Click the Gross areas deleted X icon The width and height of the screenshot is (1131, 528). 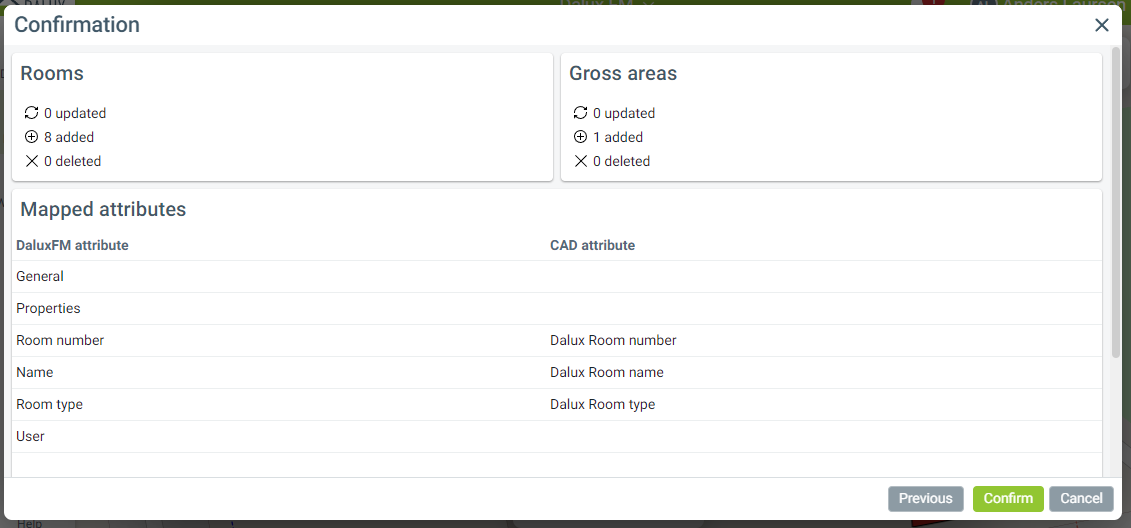[x=580, y=161]
